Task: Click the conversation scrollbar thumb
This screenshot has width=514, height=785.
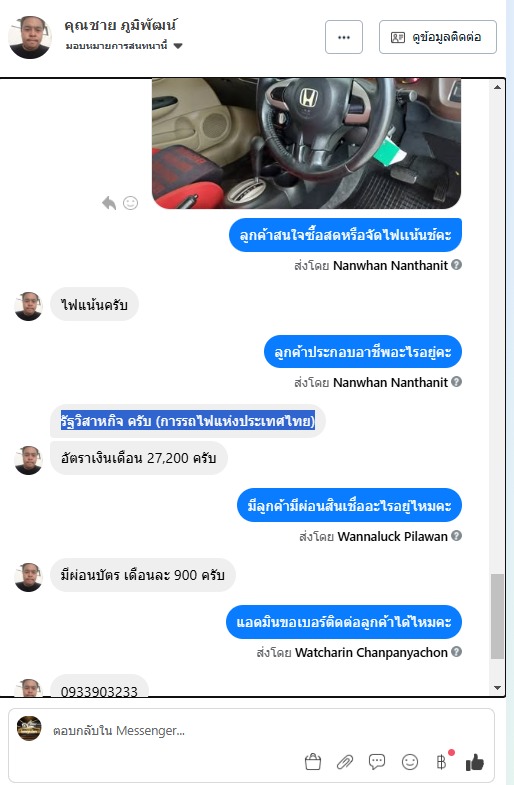Action: (497, 616)
